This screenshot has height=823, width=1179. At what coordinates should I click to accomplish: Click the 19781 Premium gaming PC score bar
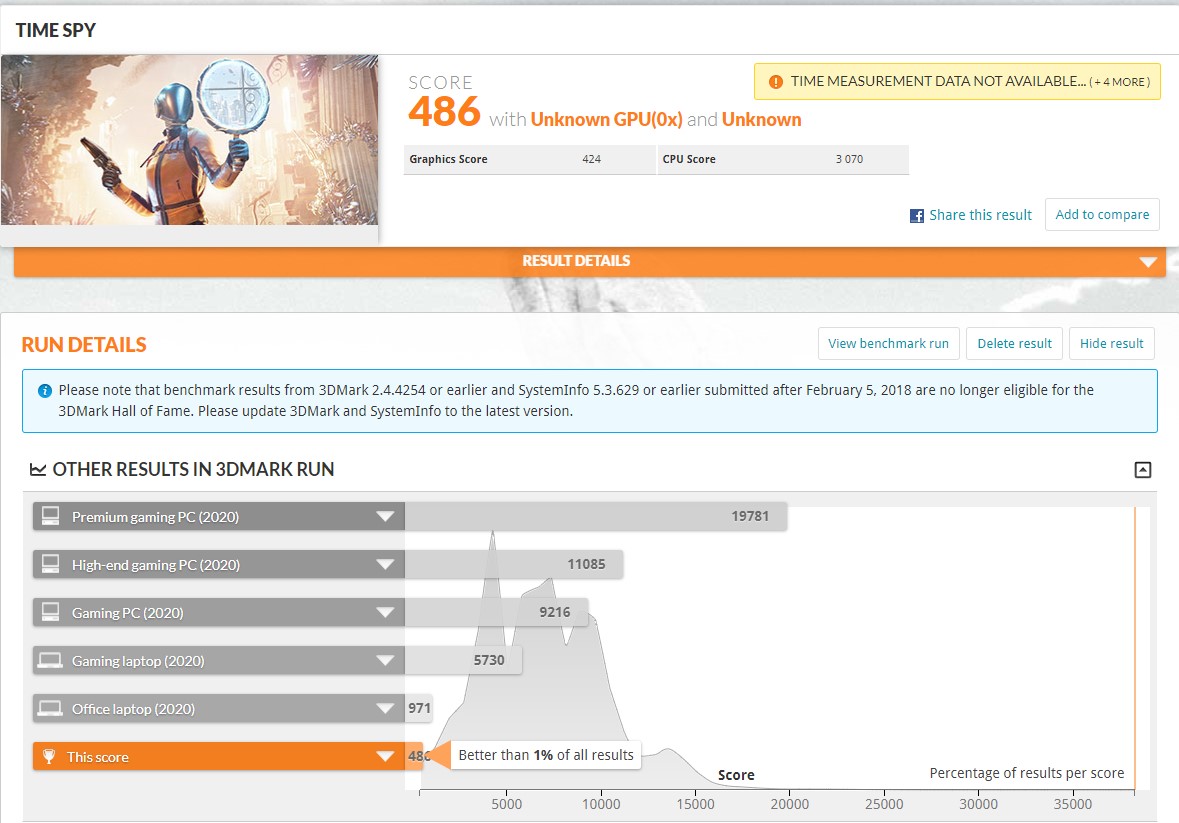pos(596,516)
